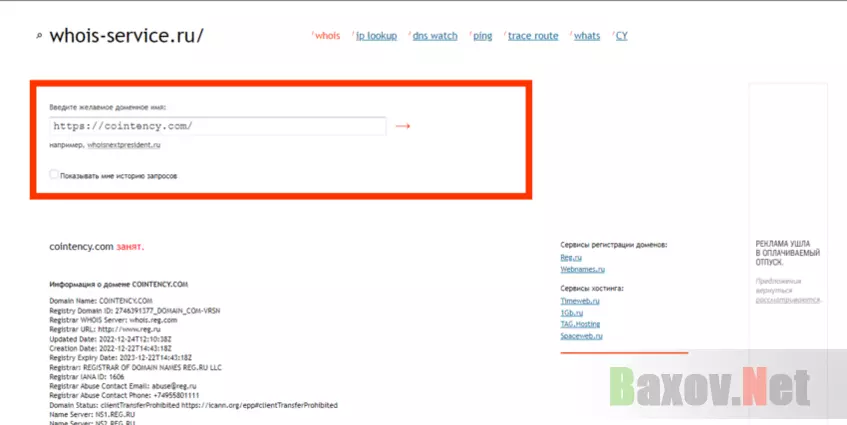Select the Registrar IANA ID line
The height and width of the screenshot is (425, 847).
[x=86, y=377]
